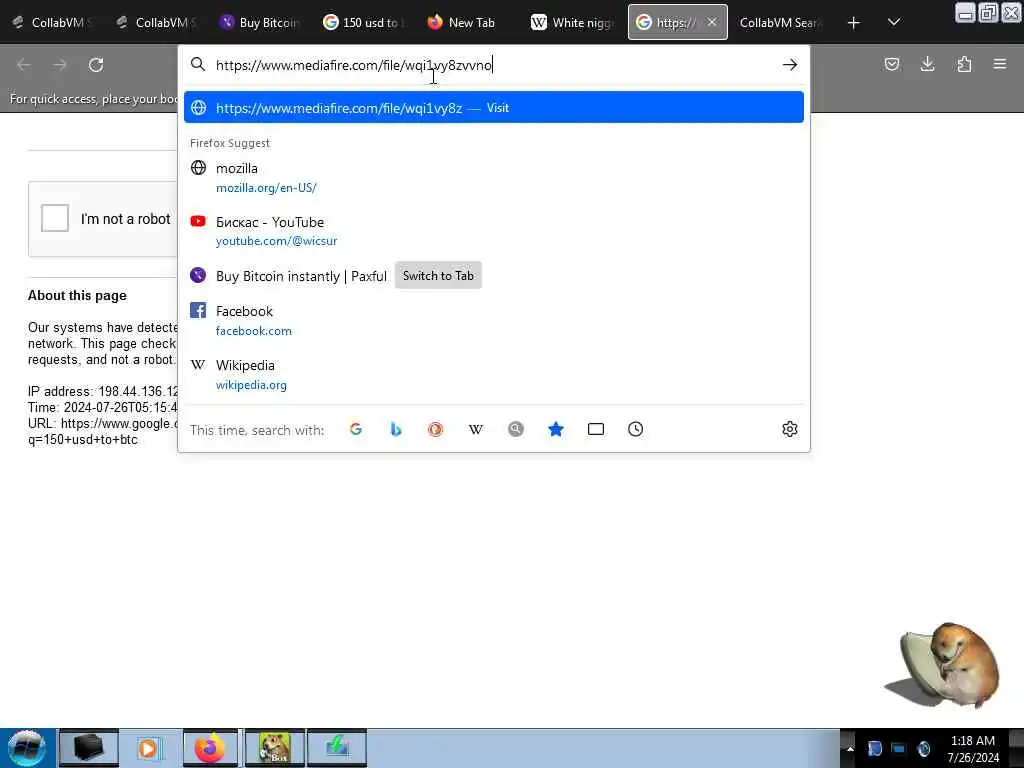Open the Pocket save icon

pos(891,64)
